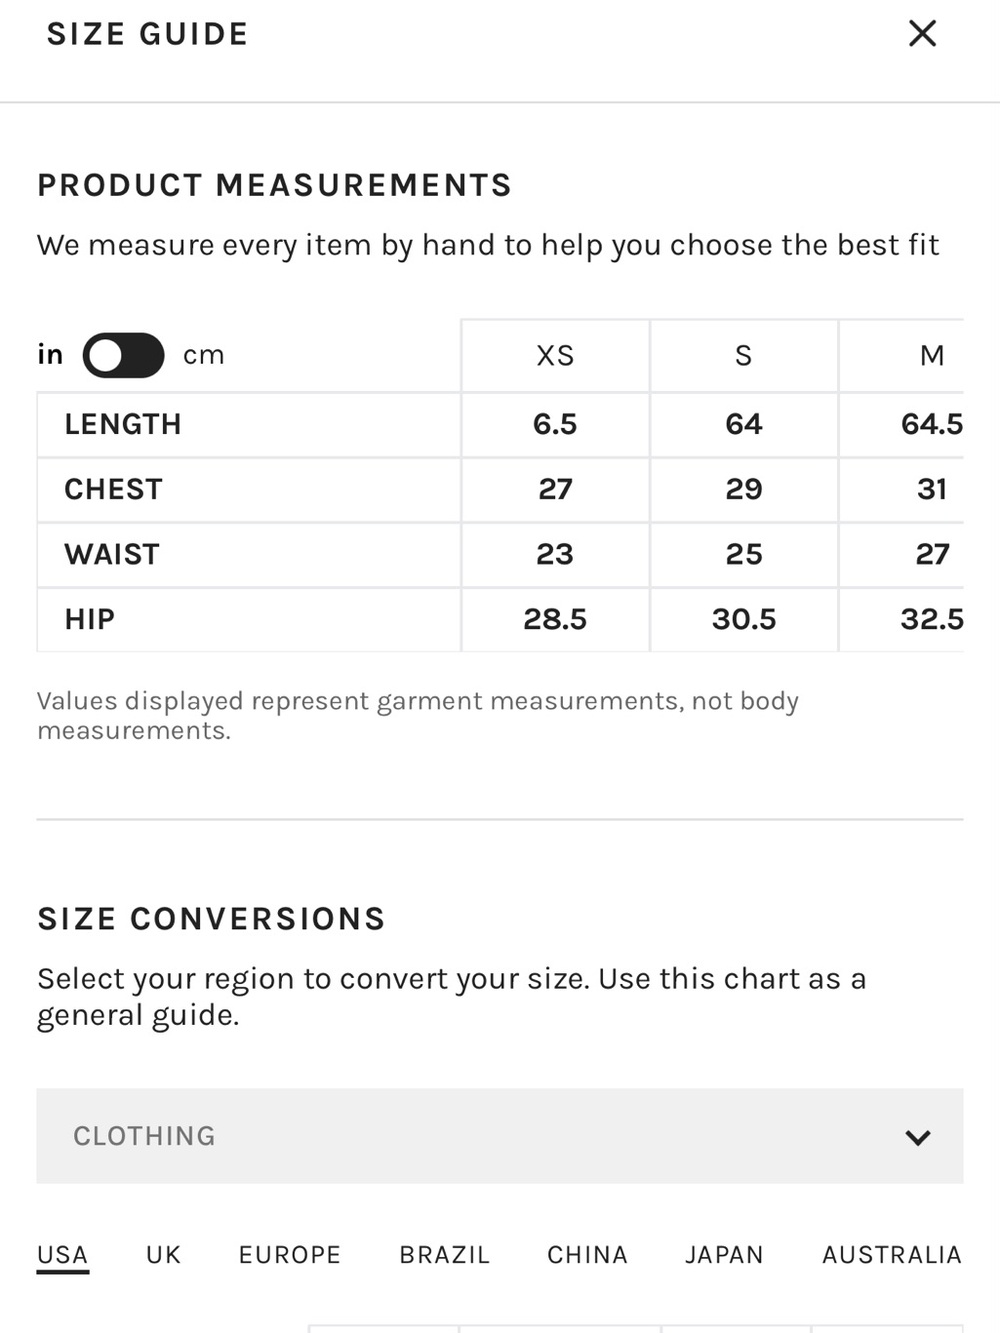Switch to the UK region tab
The width and height of the screenshot is (1000, 1333).
(x=164, y=1254)
